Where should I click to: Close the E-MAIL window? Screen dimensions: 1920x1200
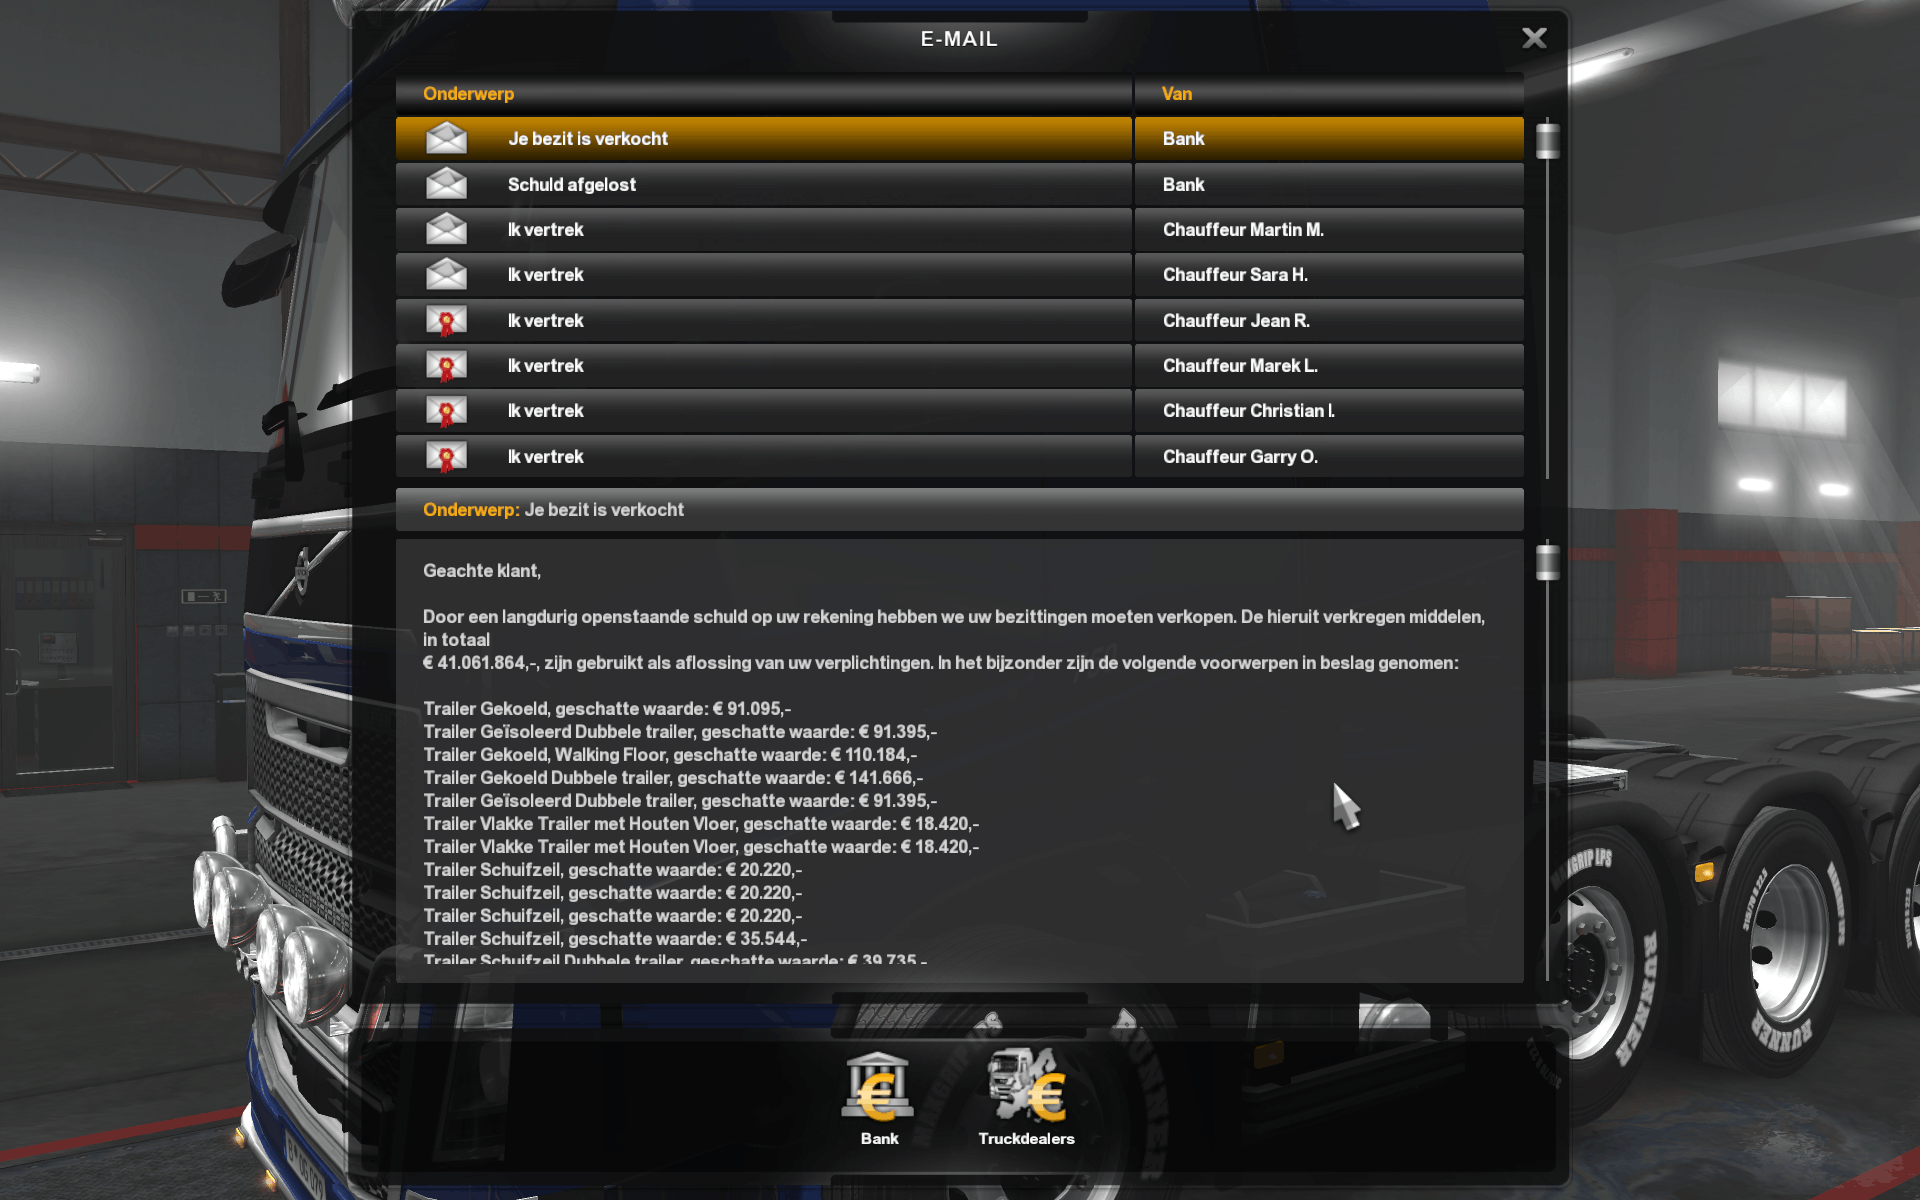[x=1534, y=38]
